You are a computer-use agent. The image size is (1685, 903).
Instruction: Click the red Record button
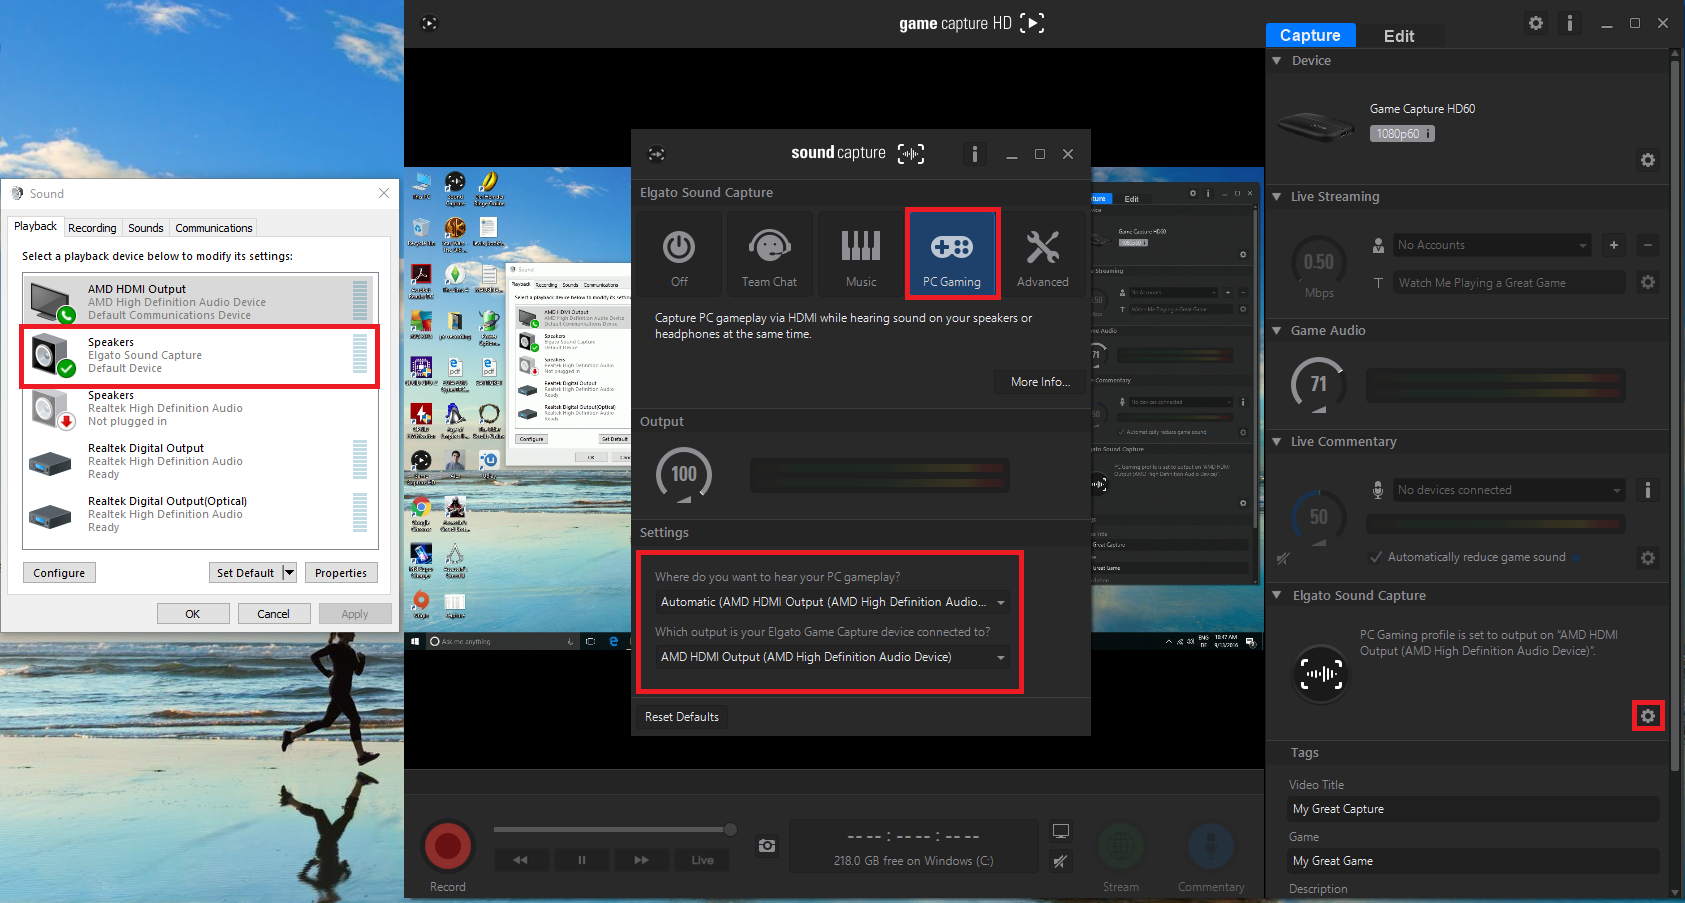click(x=447, y=846)
